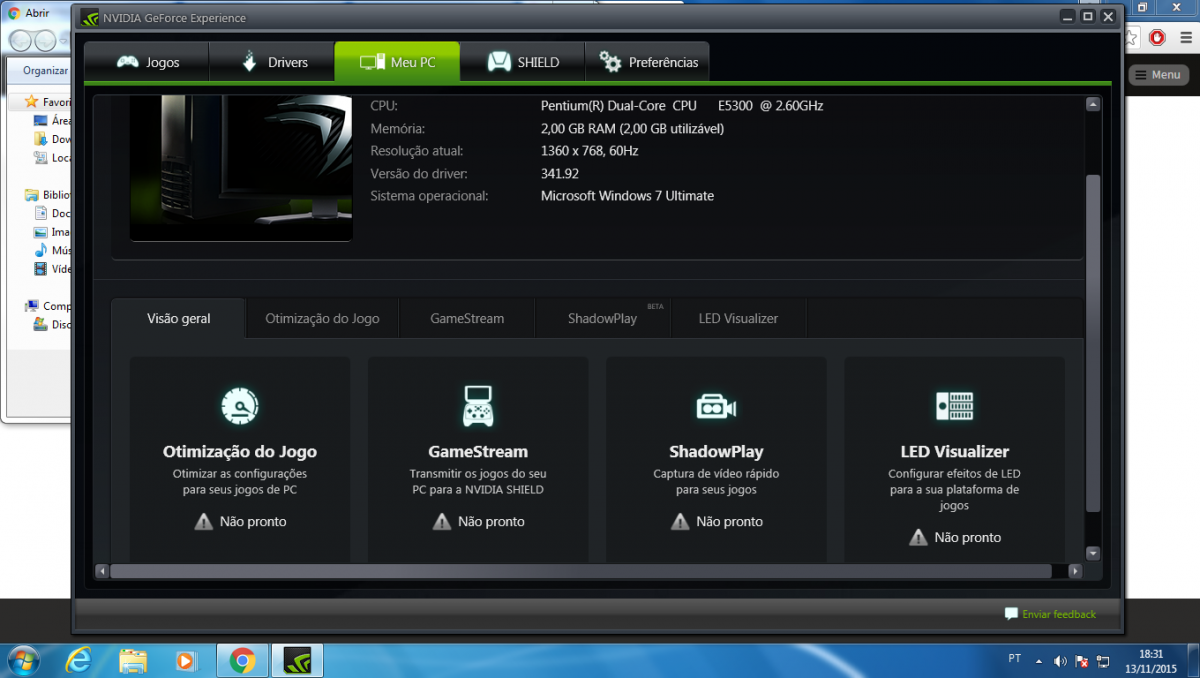Click warning icon under GameStream card
This screenshot has width=1200, height=678.
[x=441, y=521]
